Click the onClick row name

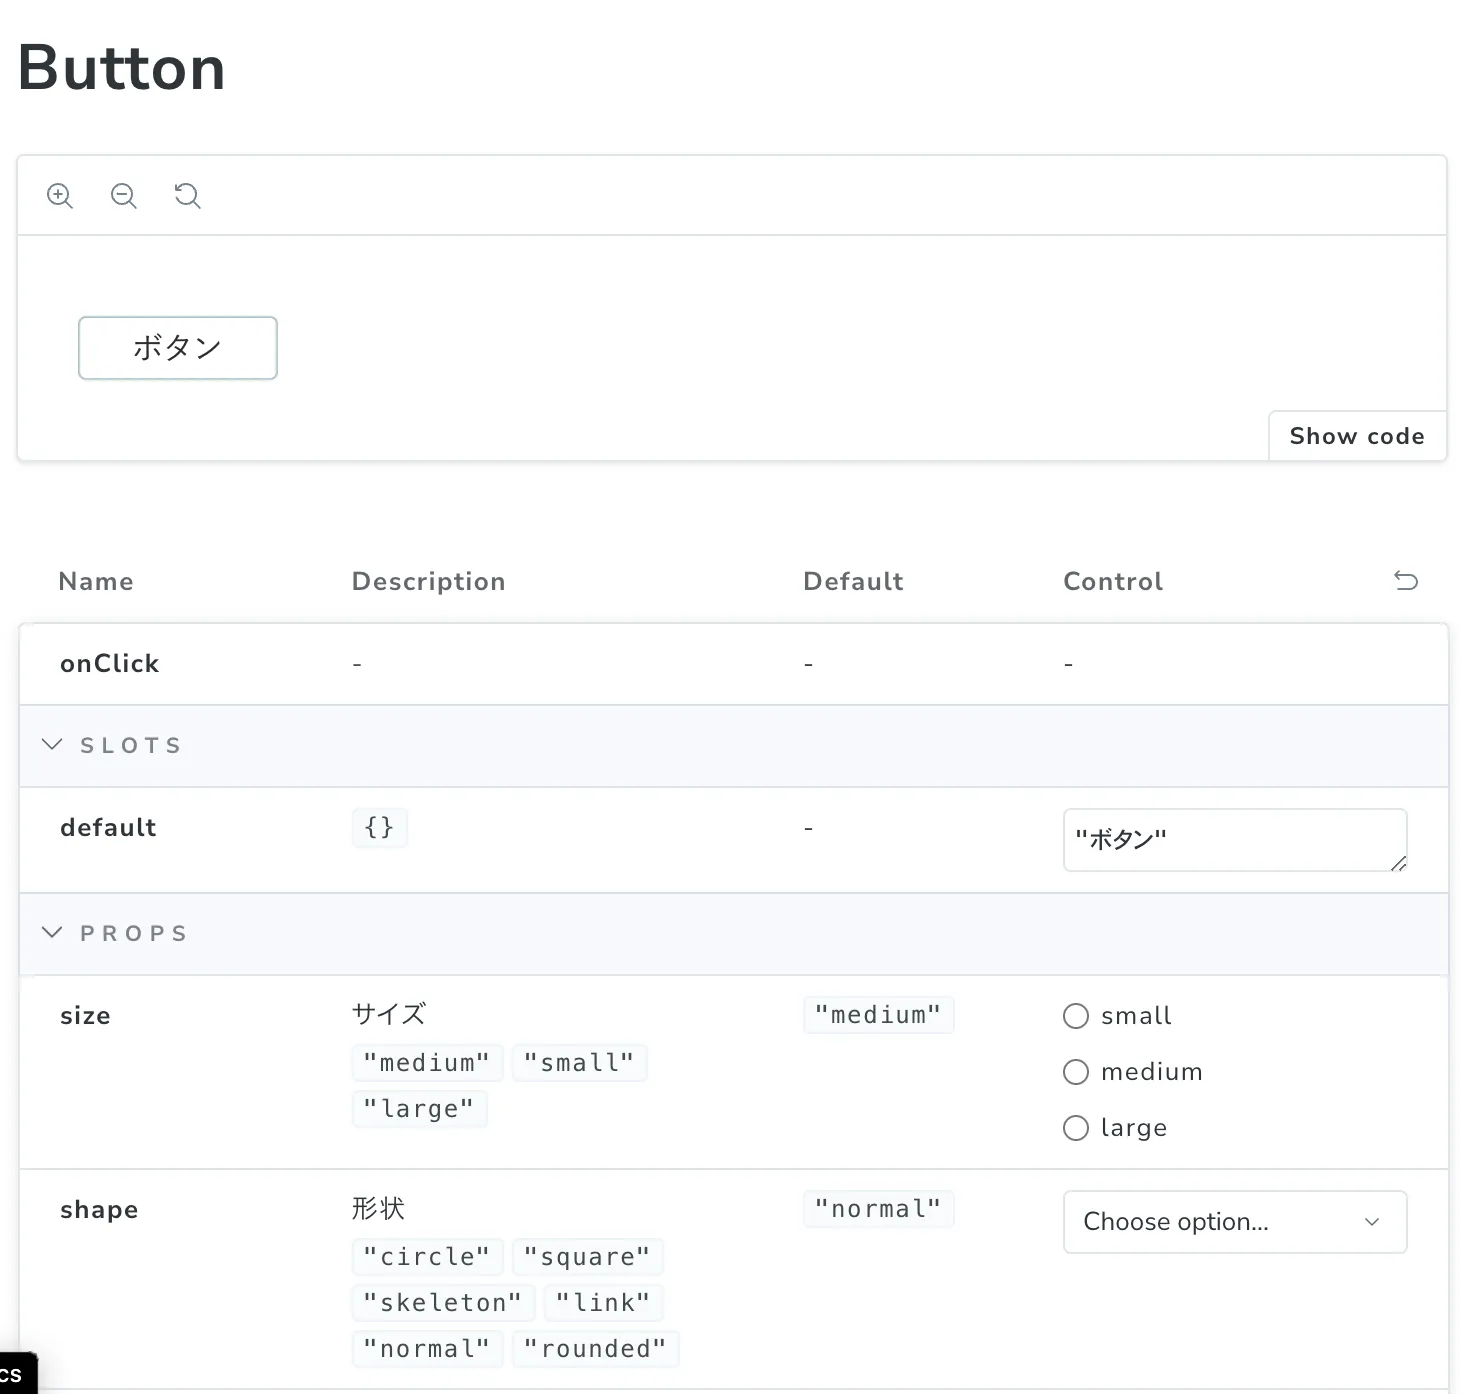point(110,664)
